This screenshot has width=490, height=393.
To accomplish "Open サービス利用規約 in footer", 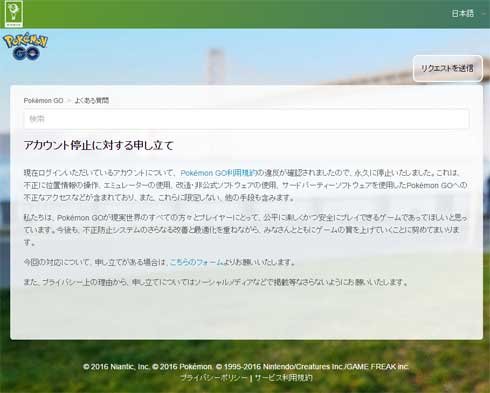I will point(283,378).
